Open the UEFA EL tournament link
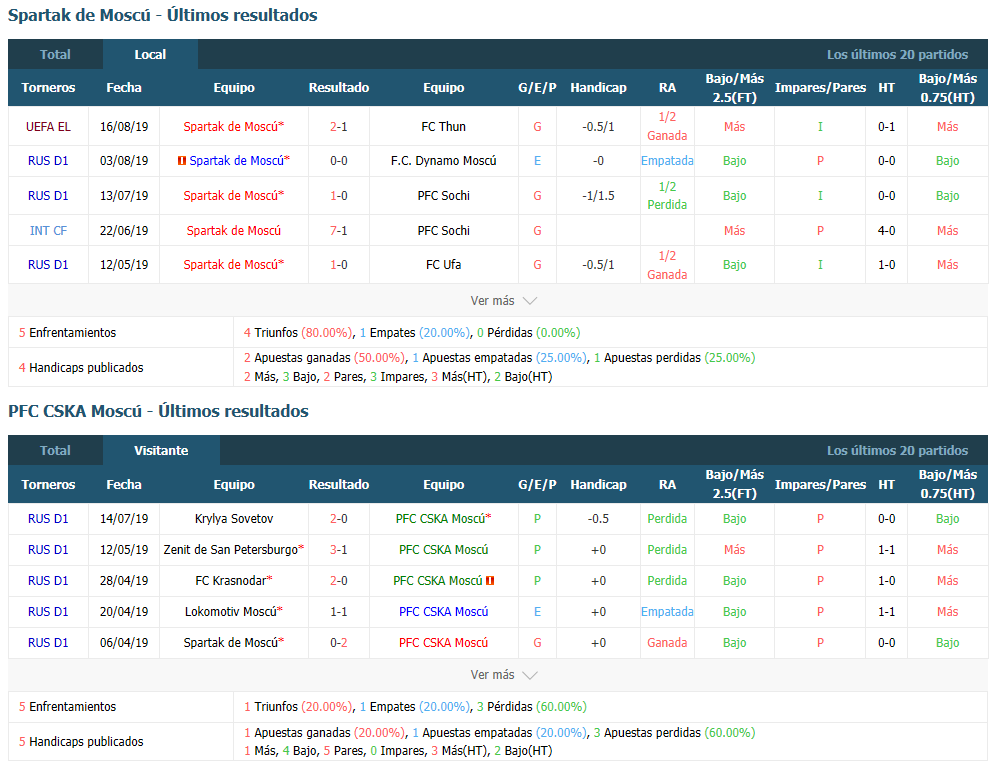993x765 pixels. tap(48, 127)
